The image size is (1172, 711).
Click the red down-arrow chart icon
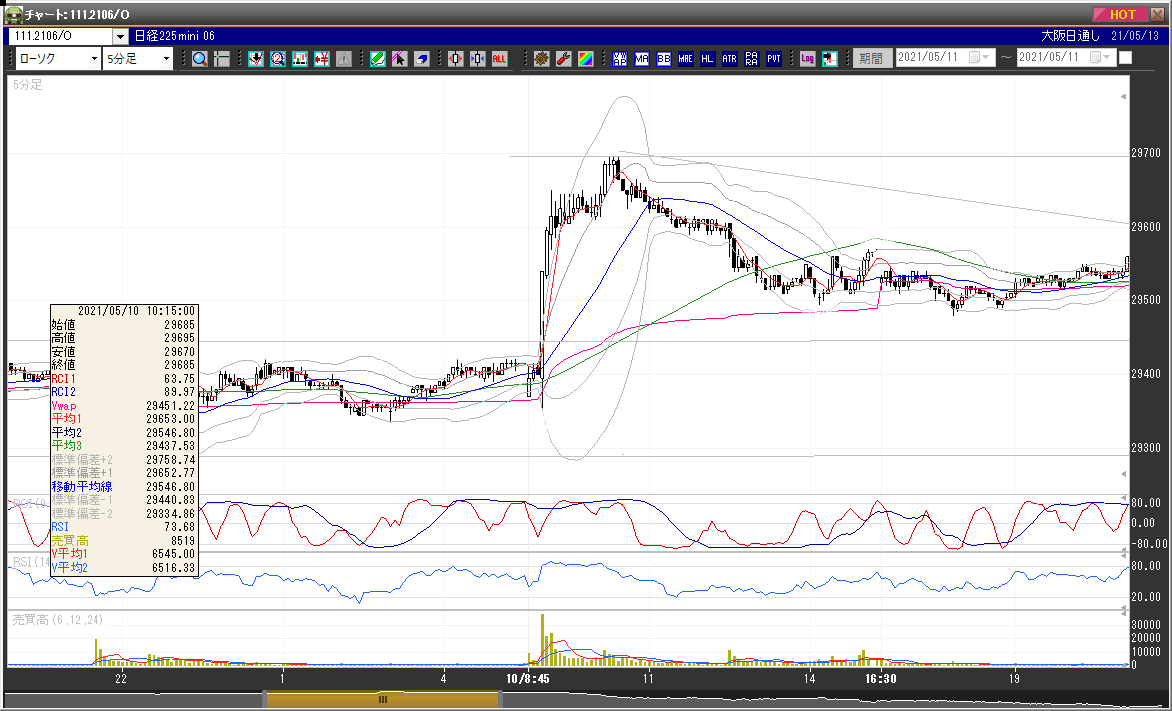[x=256, y=58]
